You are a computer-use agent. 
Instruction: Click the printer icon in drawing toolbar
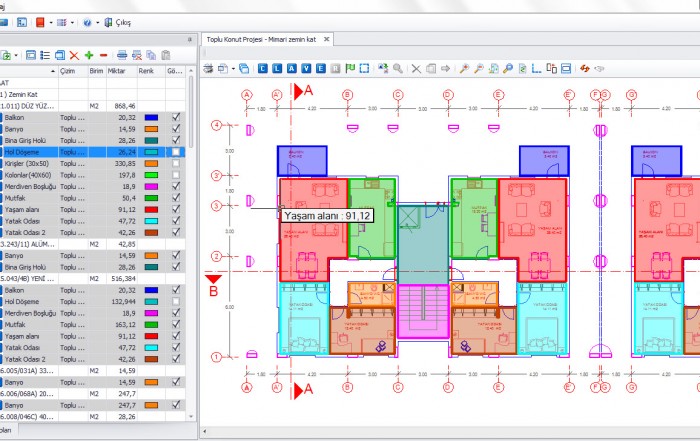tap(209, 69)
